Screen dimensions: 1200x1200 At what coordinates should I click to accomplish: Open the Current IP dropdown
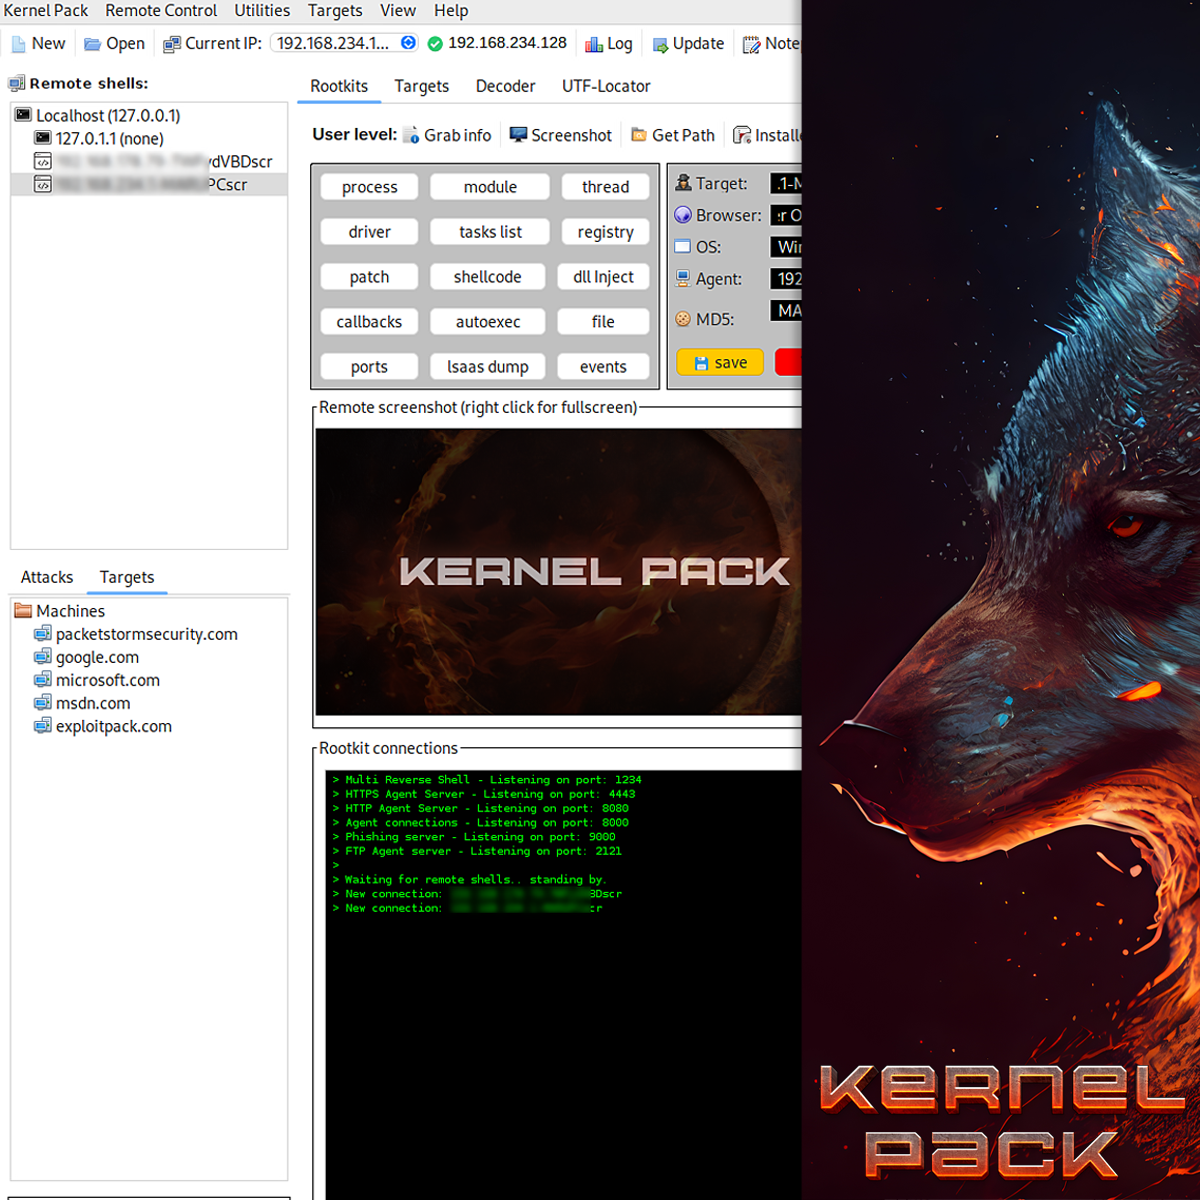click(408, 43)
